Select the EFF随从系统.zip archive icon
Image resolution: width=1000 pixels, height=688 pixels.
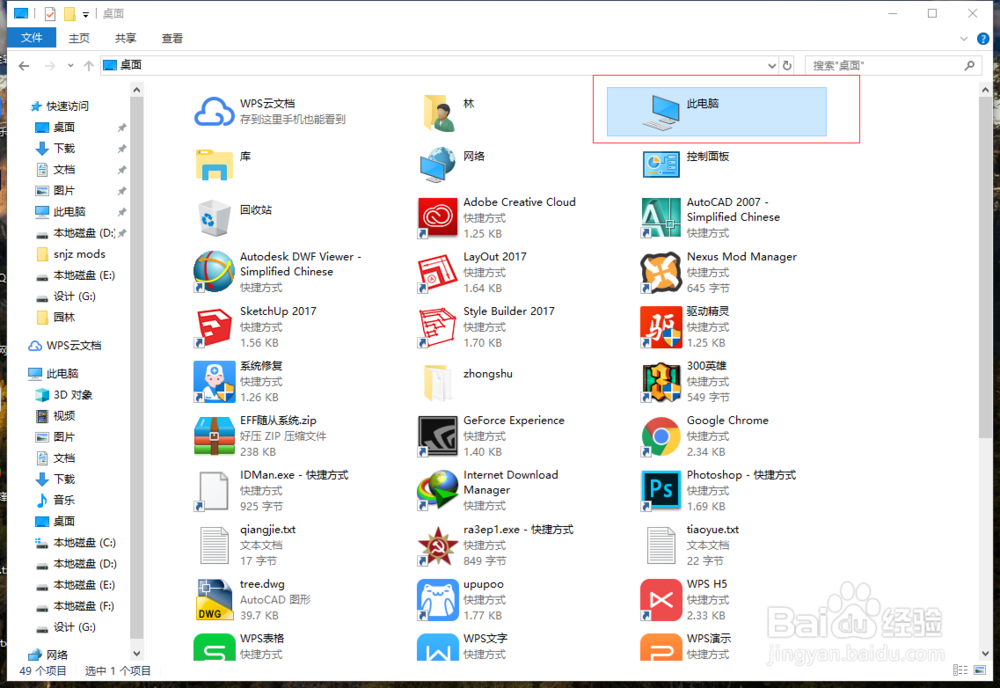pyautogui.click(x=214, y=436)
